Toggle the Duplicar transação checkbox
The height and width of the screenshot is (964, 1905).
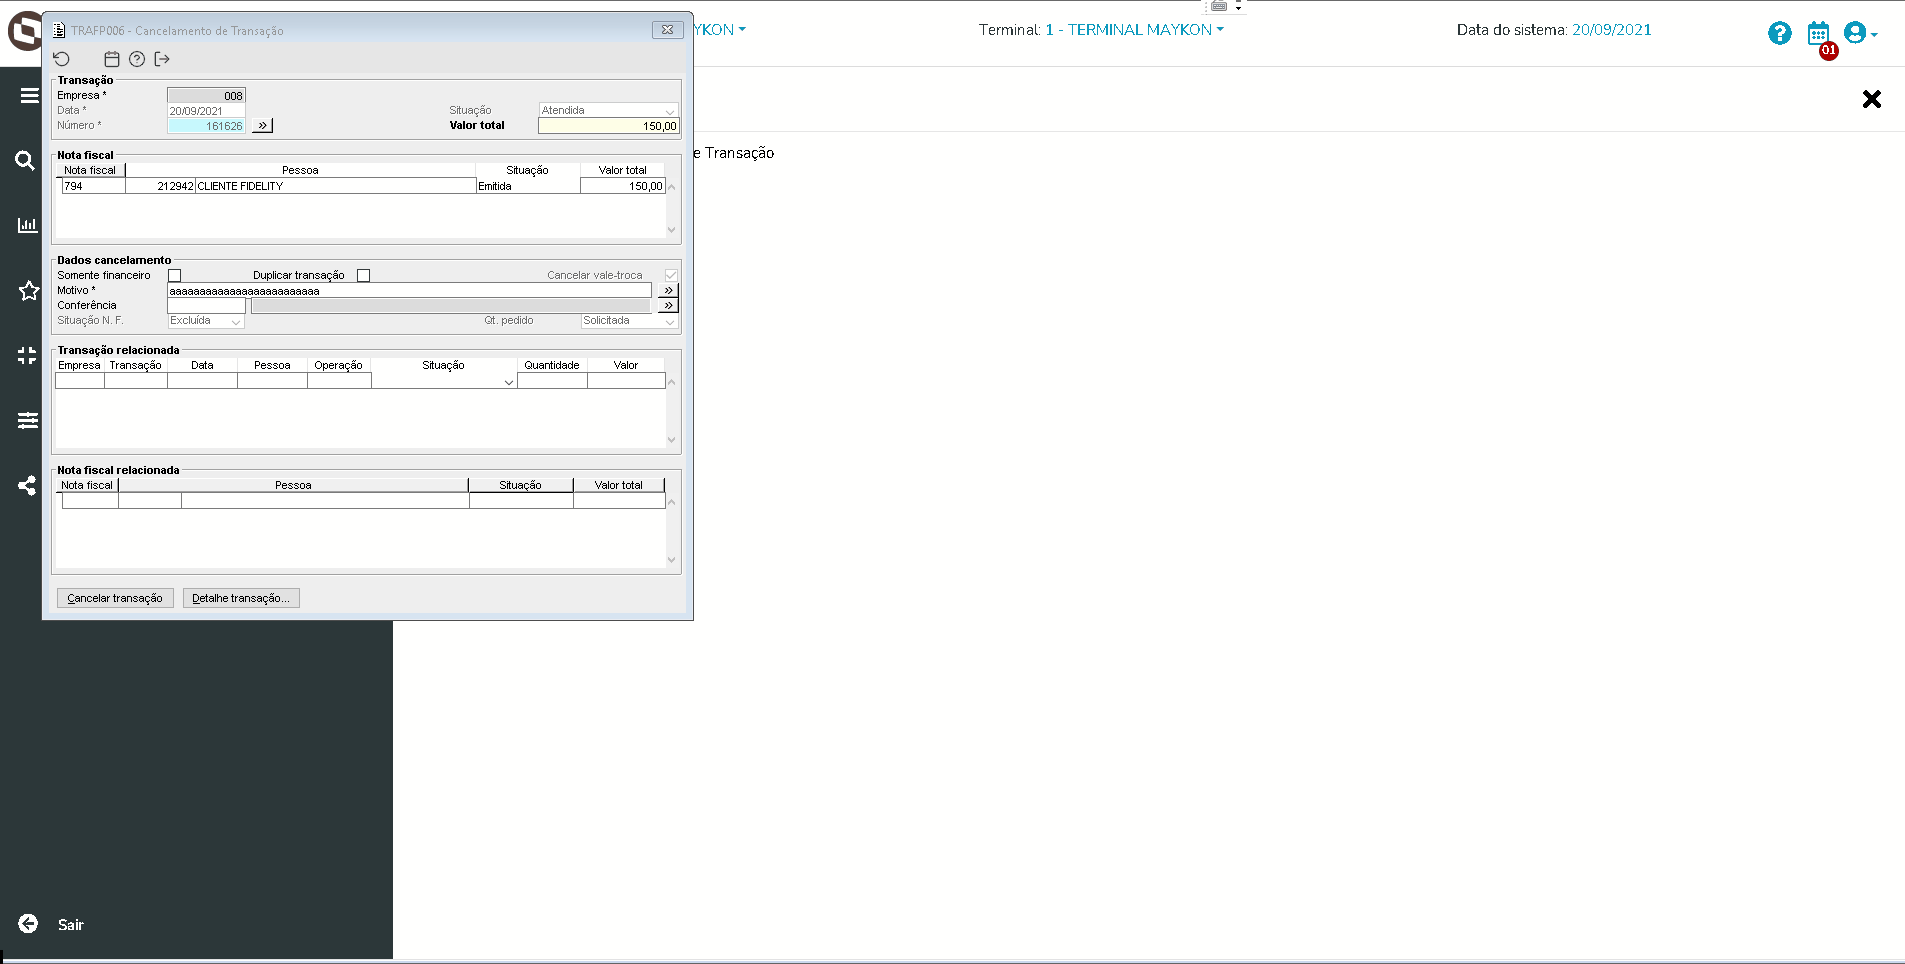click(x=364, y=275)
